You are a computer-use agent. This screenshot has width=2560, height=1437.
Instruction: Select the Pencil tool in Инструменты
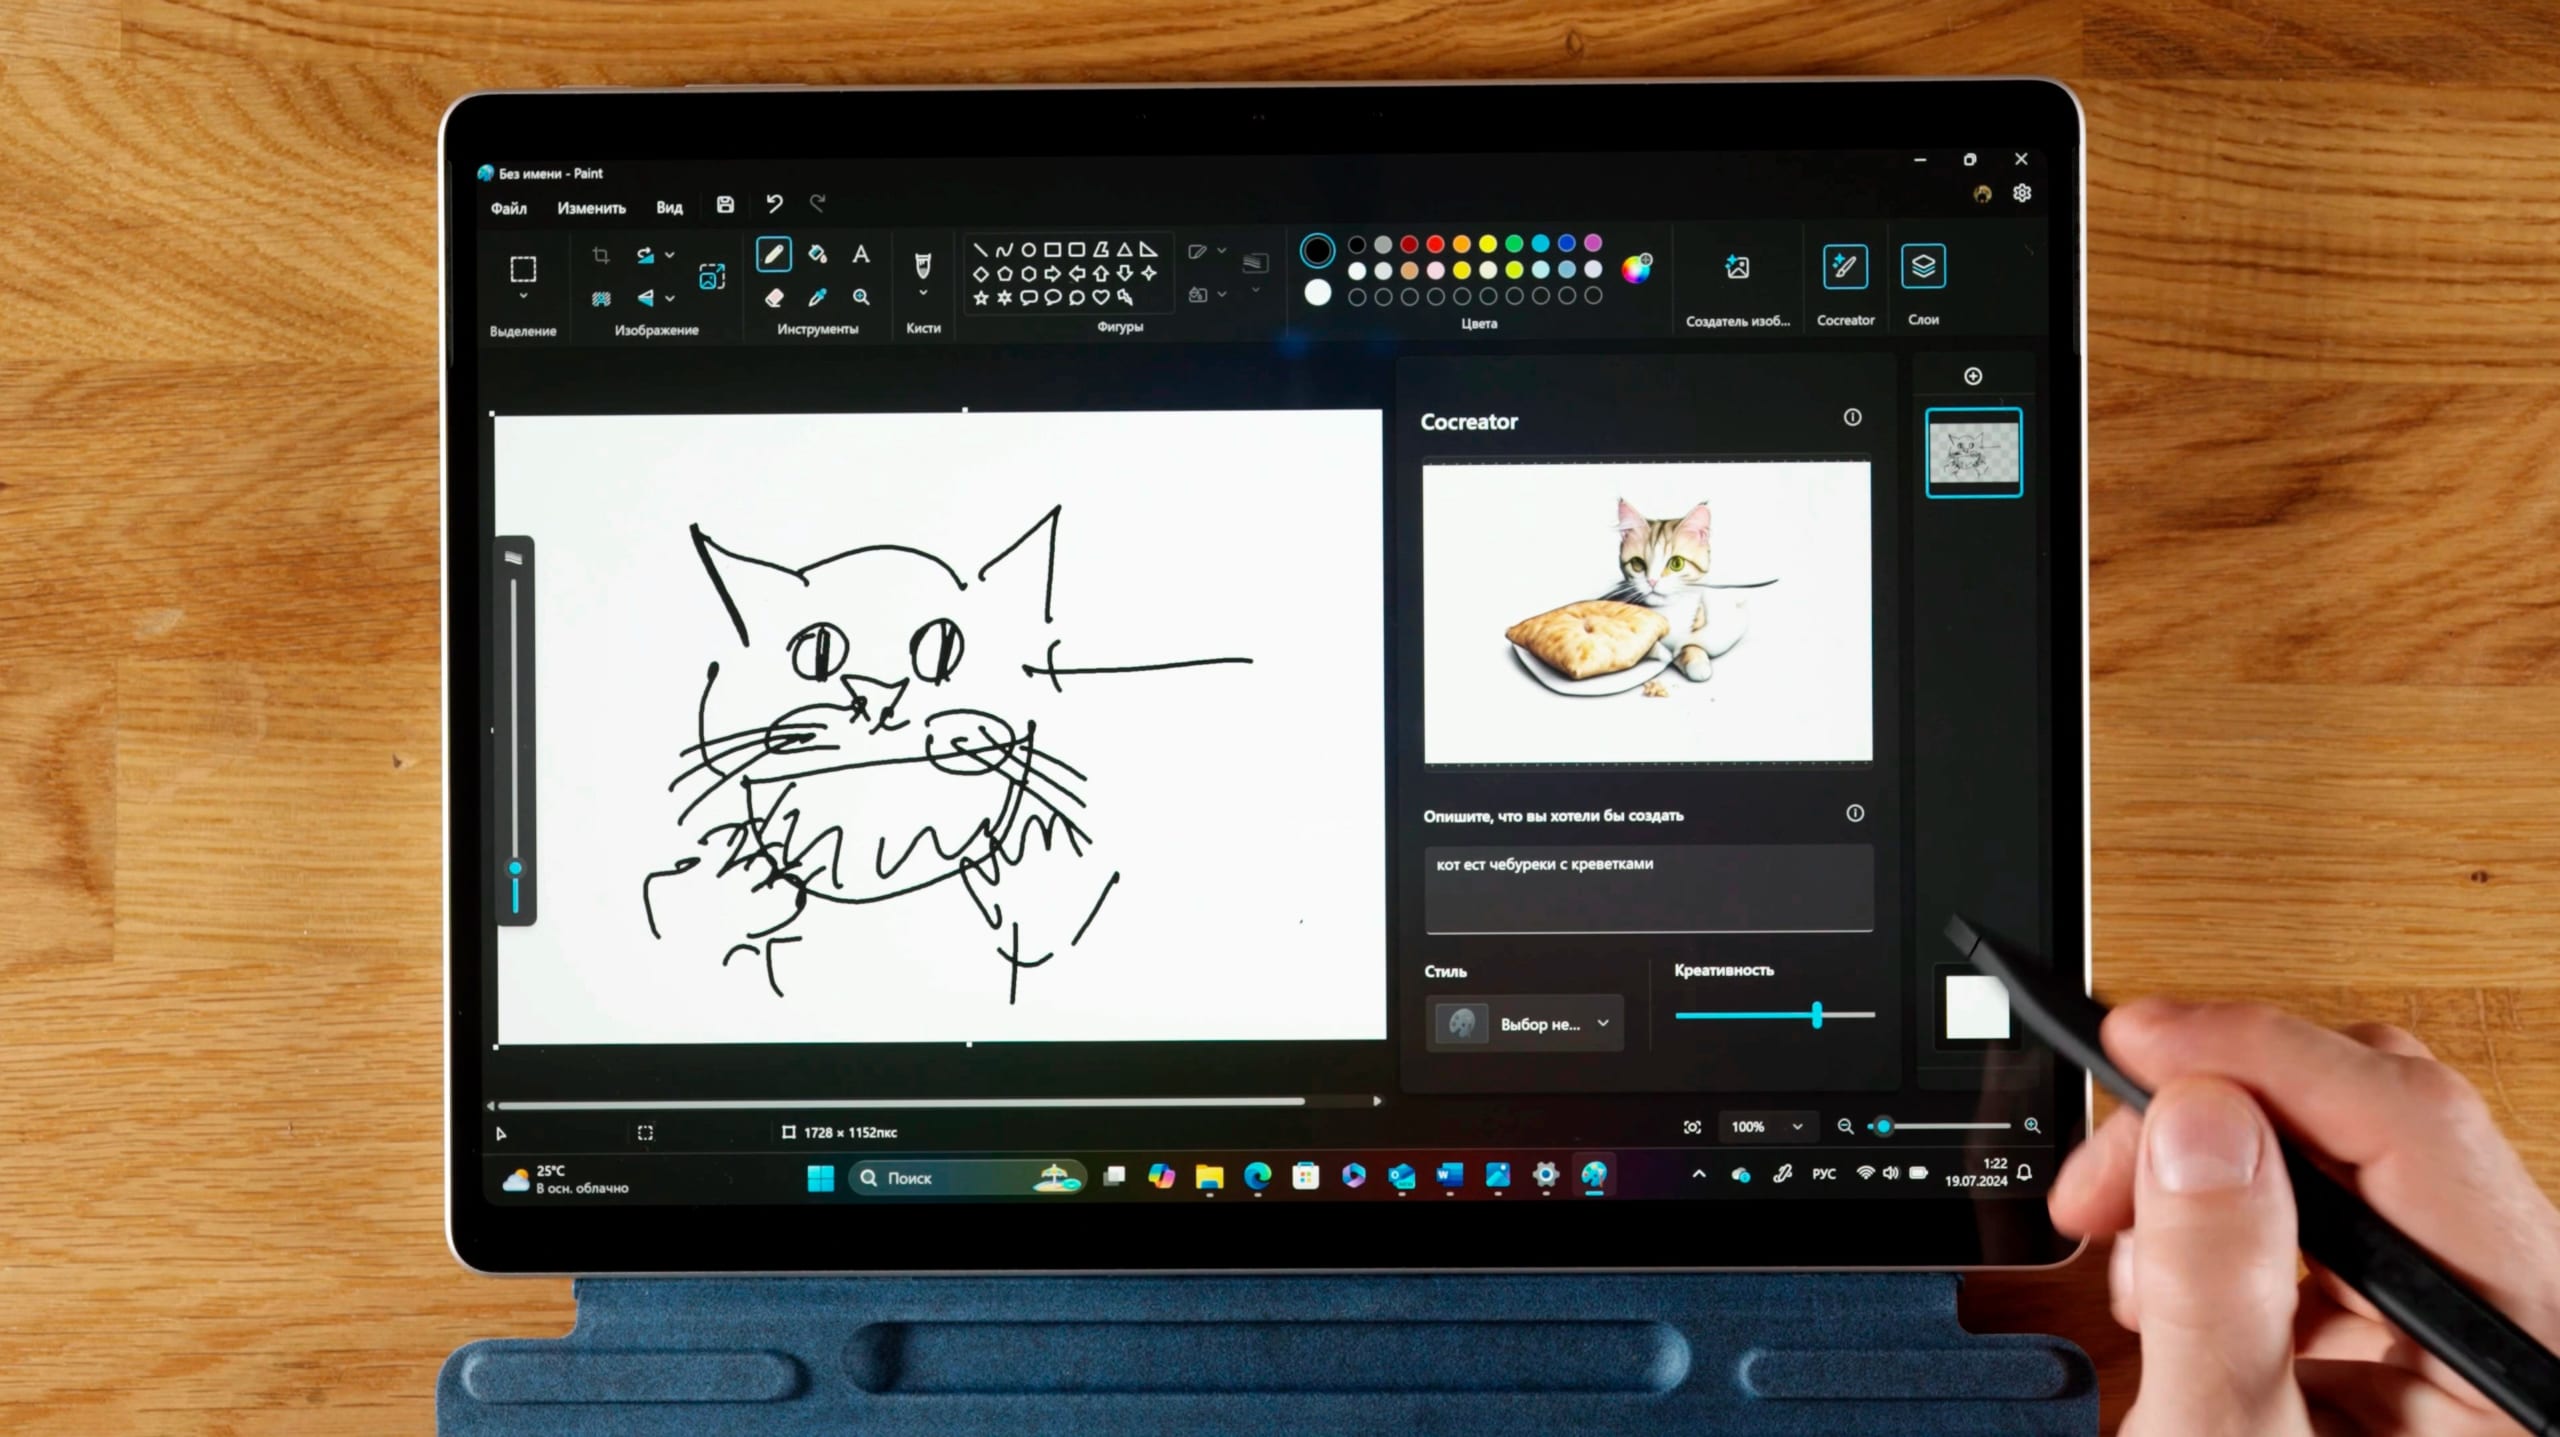pos(772,255)
